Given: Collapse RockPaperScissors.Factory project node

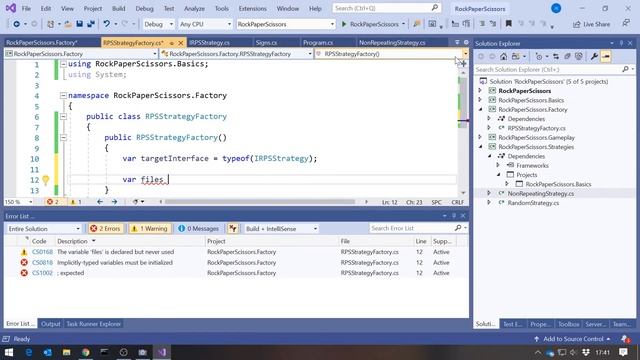Looking at the screenshot, I should point(480,109).
